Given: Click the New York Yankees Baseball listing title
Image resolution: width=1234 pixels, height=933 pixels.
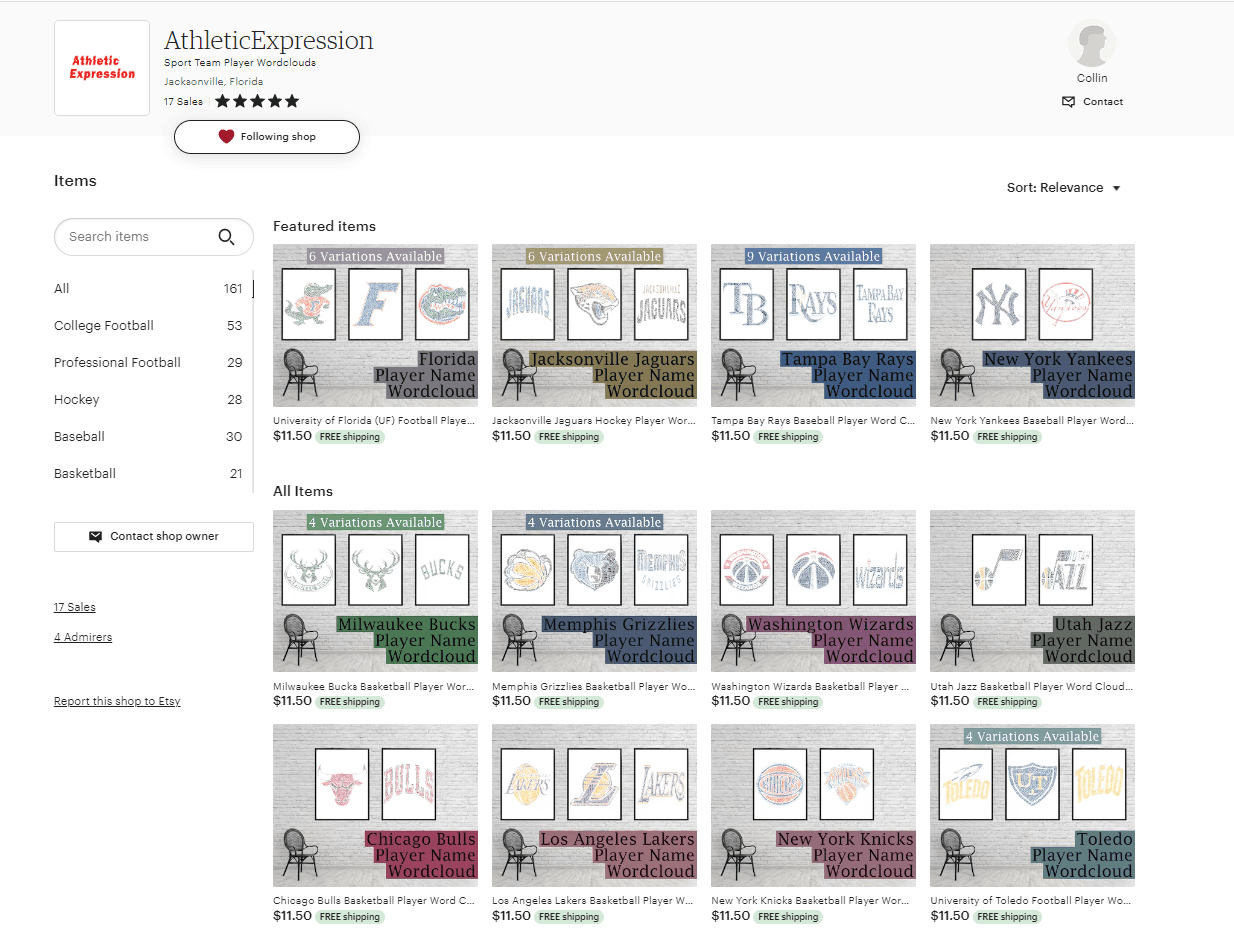Looking at the screenshot, I should tap(1032, 421).
